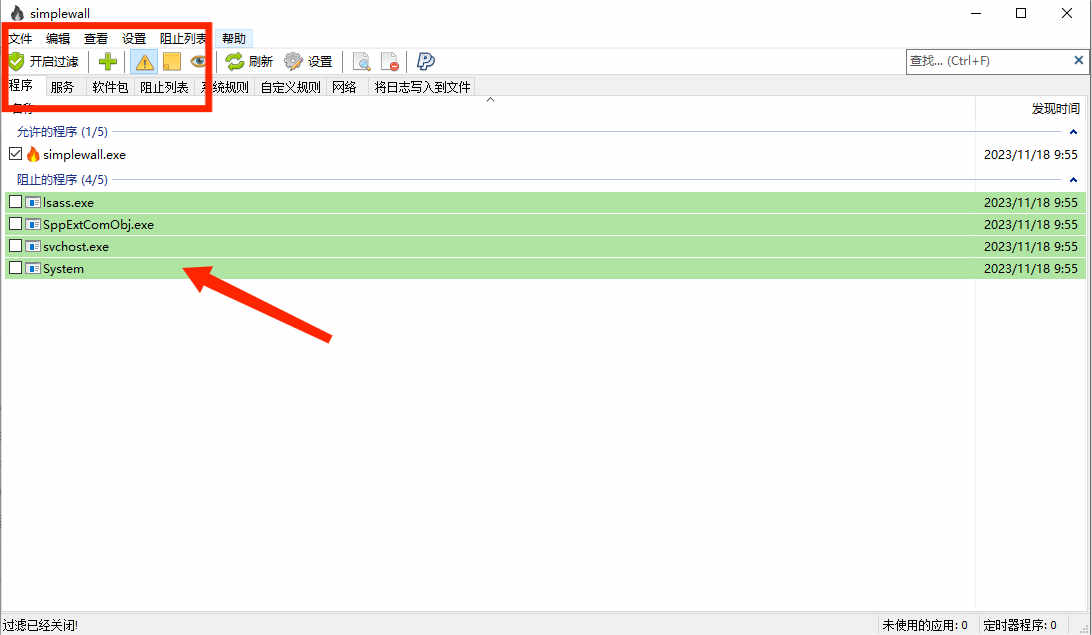Click the green plus add-rule icon
Viewport: 1092px width, 635px height.
[x=107, y=61]
